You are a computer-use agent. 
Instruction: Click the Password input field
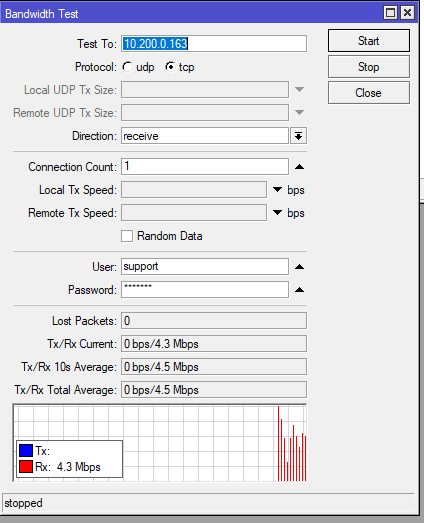[205, 290]
